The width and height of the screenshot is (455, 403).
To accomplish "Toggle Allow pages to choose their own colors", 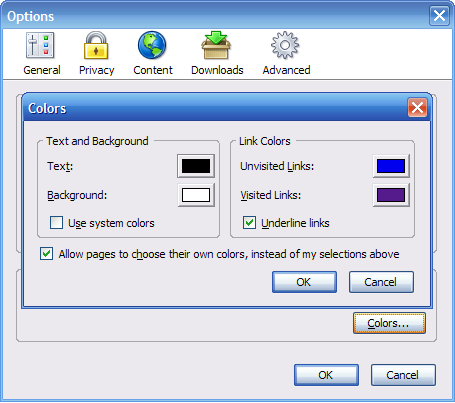I will [46, 254].
